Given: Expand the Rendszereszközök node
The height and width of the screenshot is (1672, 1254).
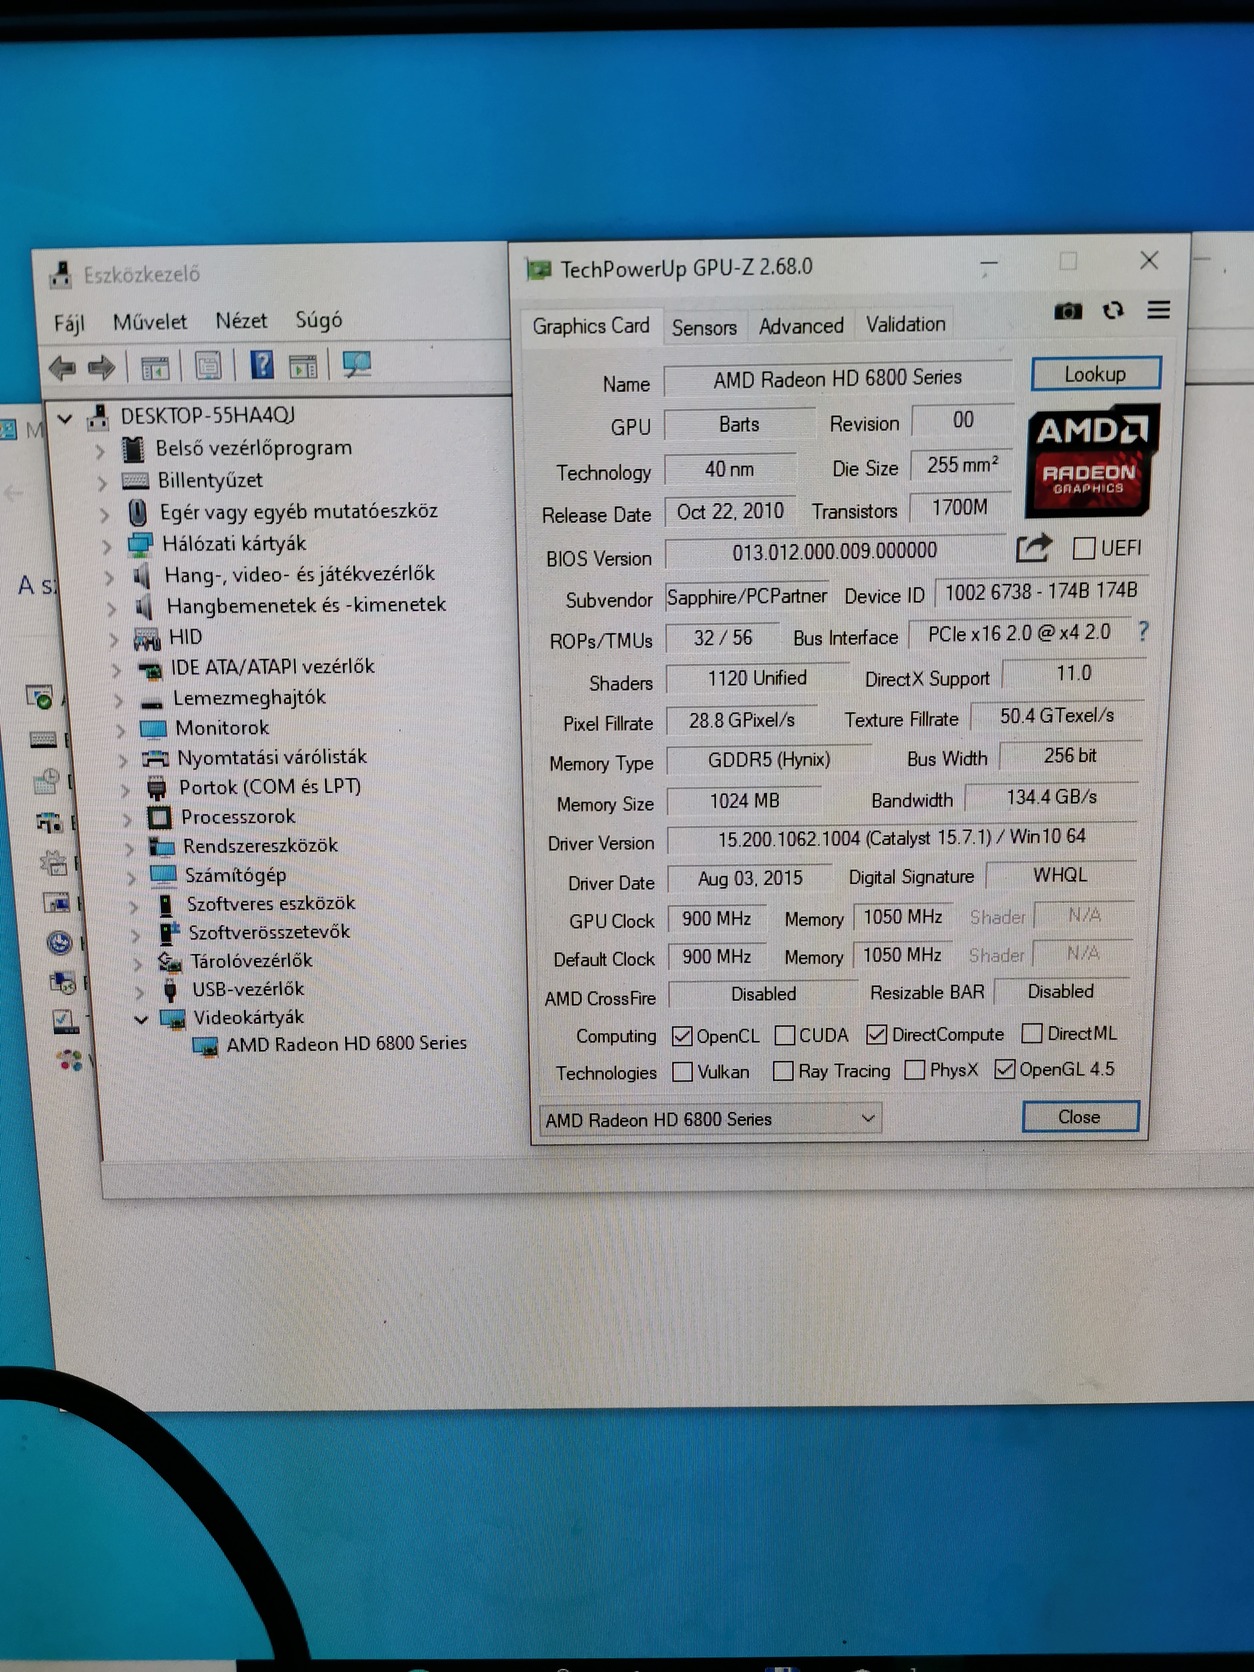Looking at the screenshot, I should tap(129, 848).
